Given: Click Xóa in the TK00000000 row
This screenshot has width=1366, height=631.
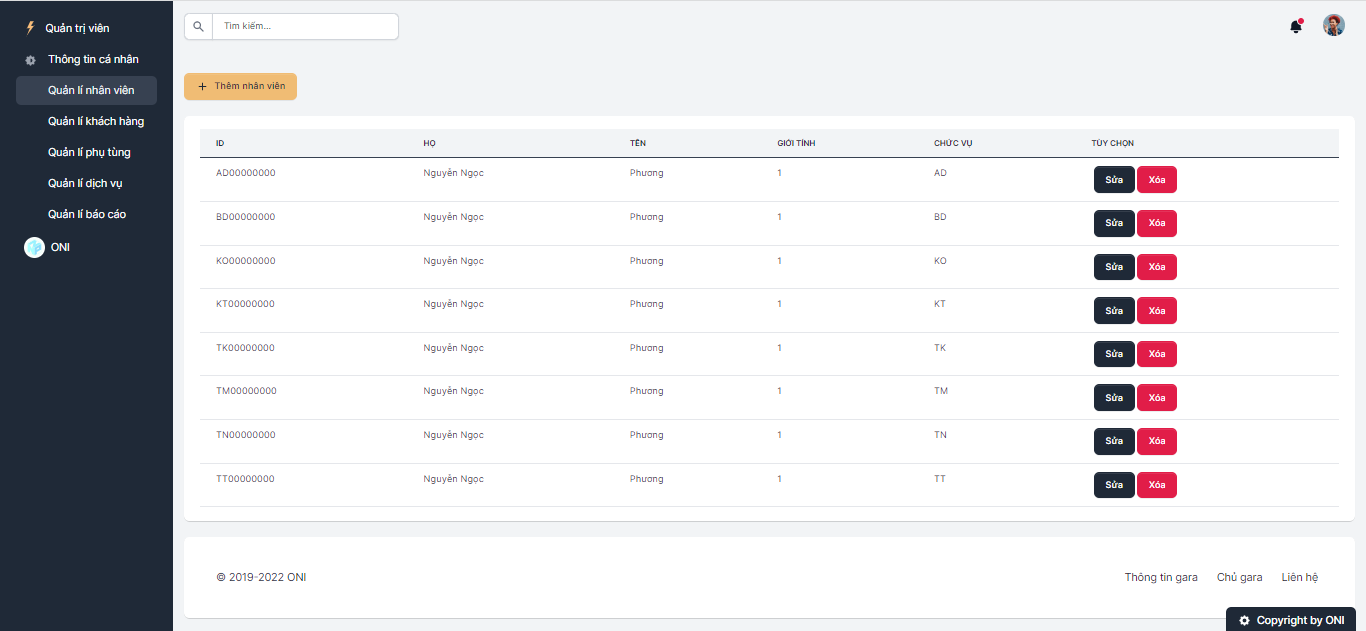Looking at the screenshot, I should [1157, 354].
